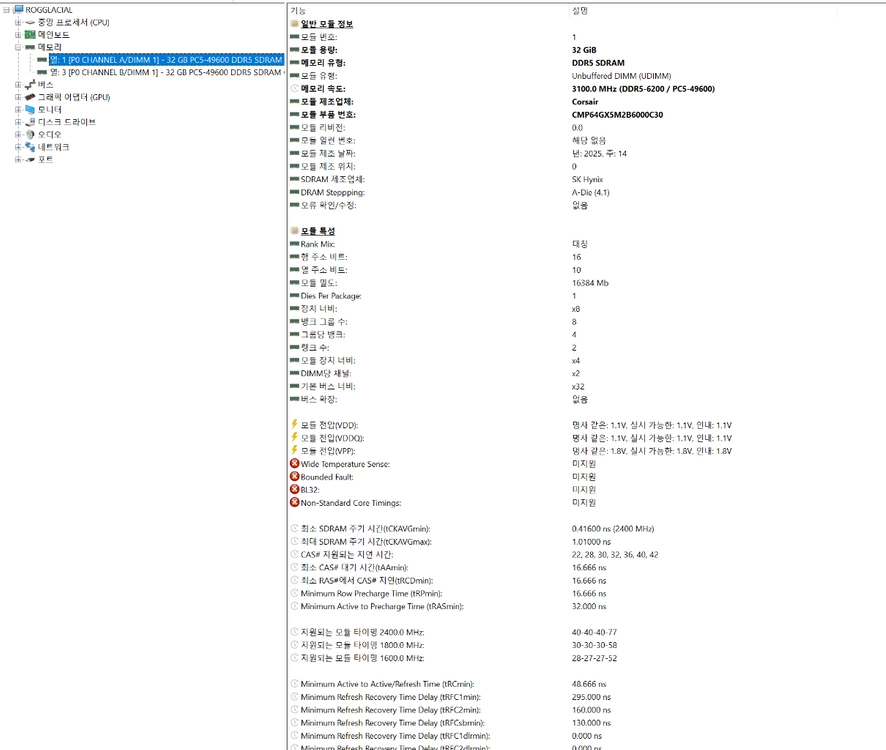886x750 pixels.
Task: Click 3100.0 MHz memory speed value
Action: pos(643,89)
